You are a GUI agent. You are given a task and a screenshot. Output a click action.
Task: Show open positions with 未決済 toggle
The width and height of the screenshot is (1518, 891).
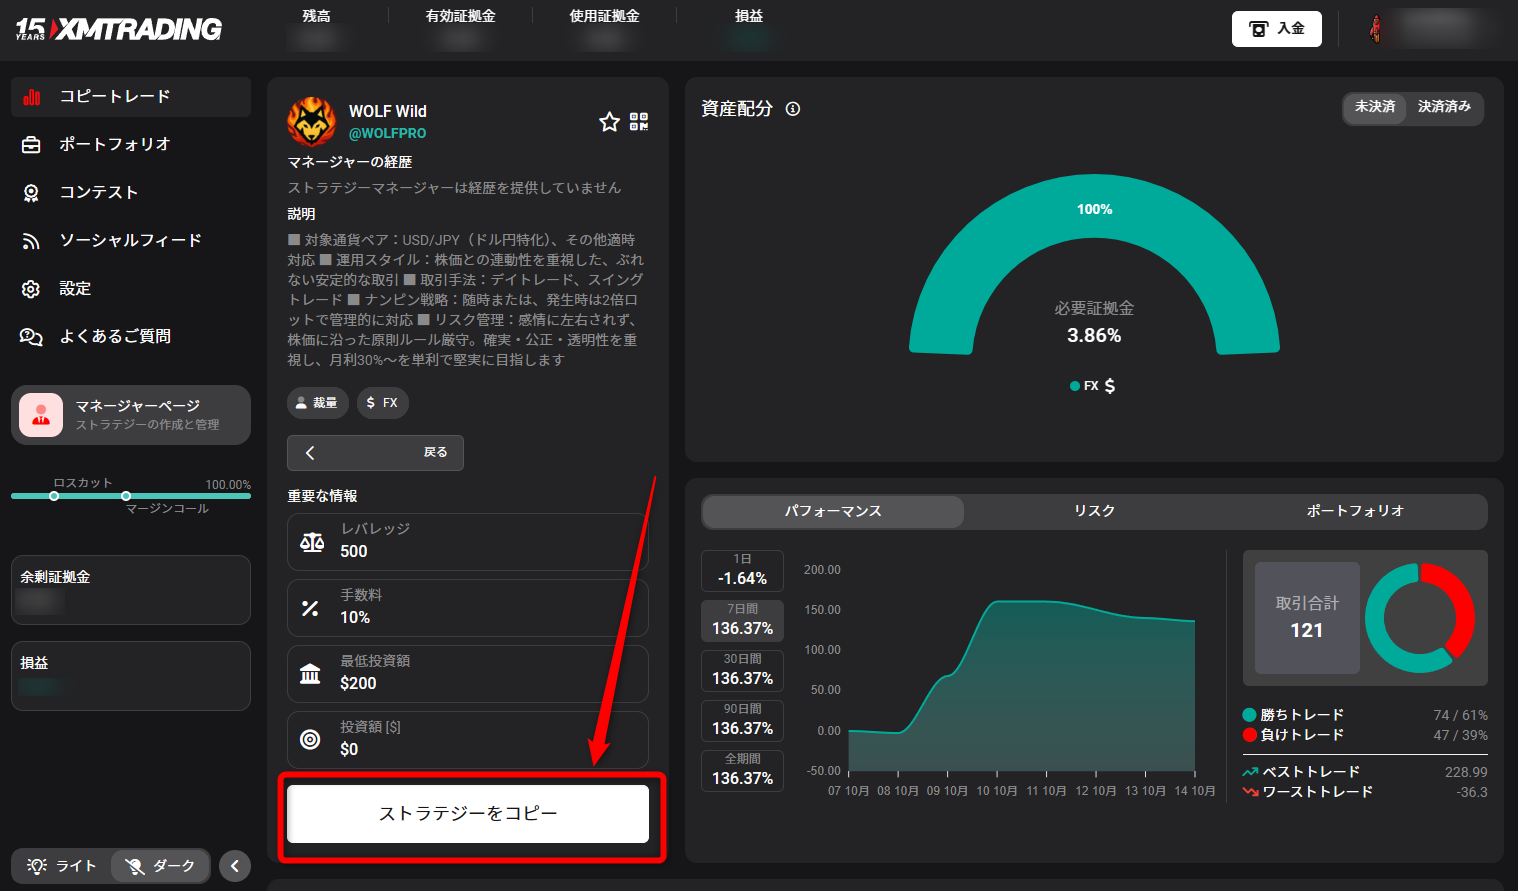click(x=1375, y=107)
